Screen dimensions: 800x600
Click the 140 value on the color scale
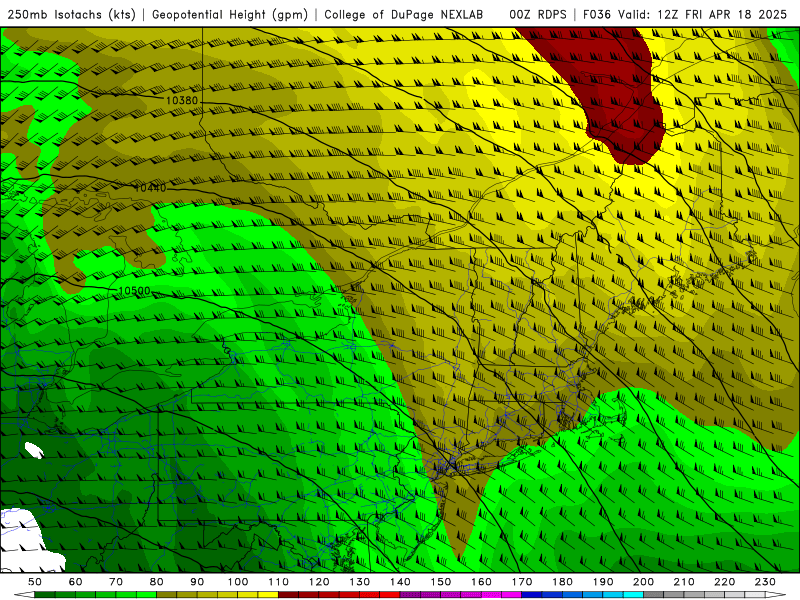(400, 582)
